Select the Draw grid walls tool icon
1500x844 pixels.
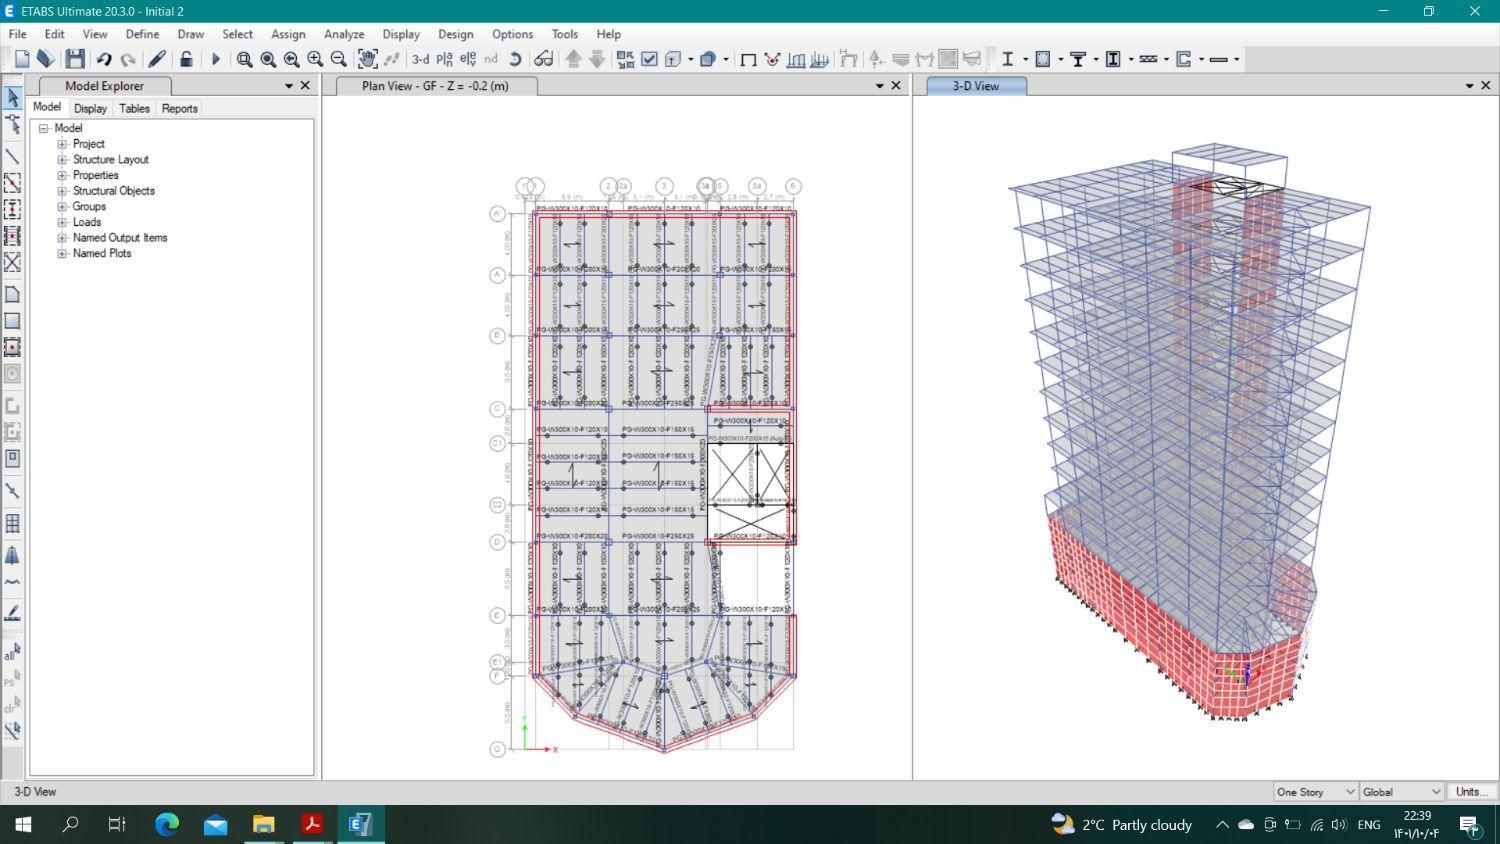tap(12, 523)
